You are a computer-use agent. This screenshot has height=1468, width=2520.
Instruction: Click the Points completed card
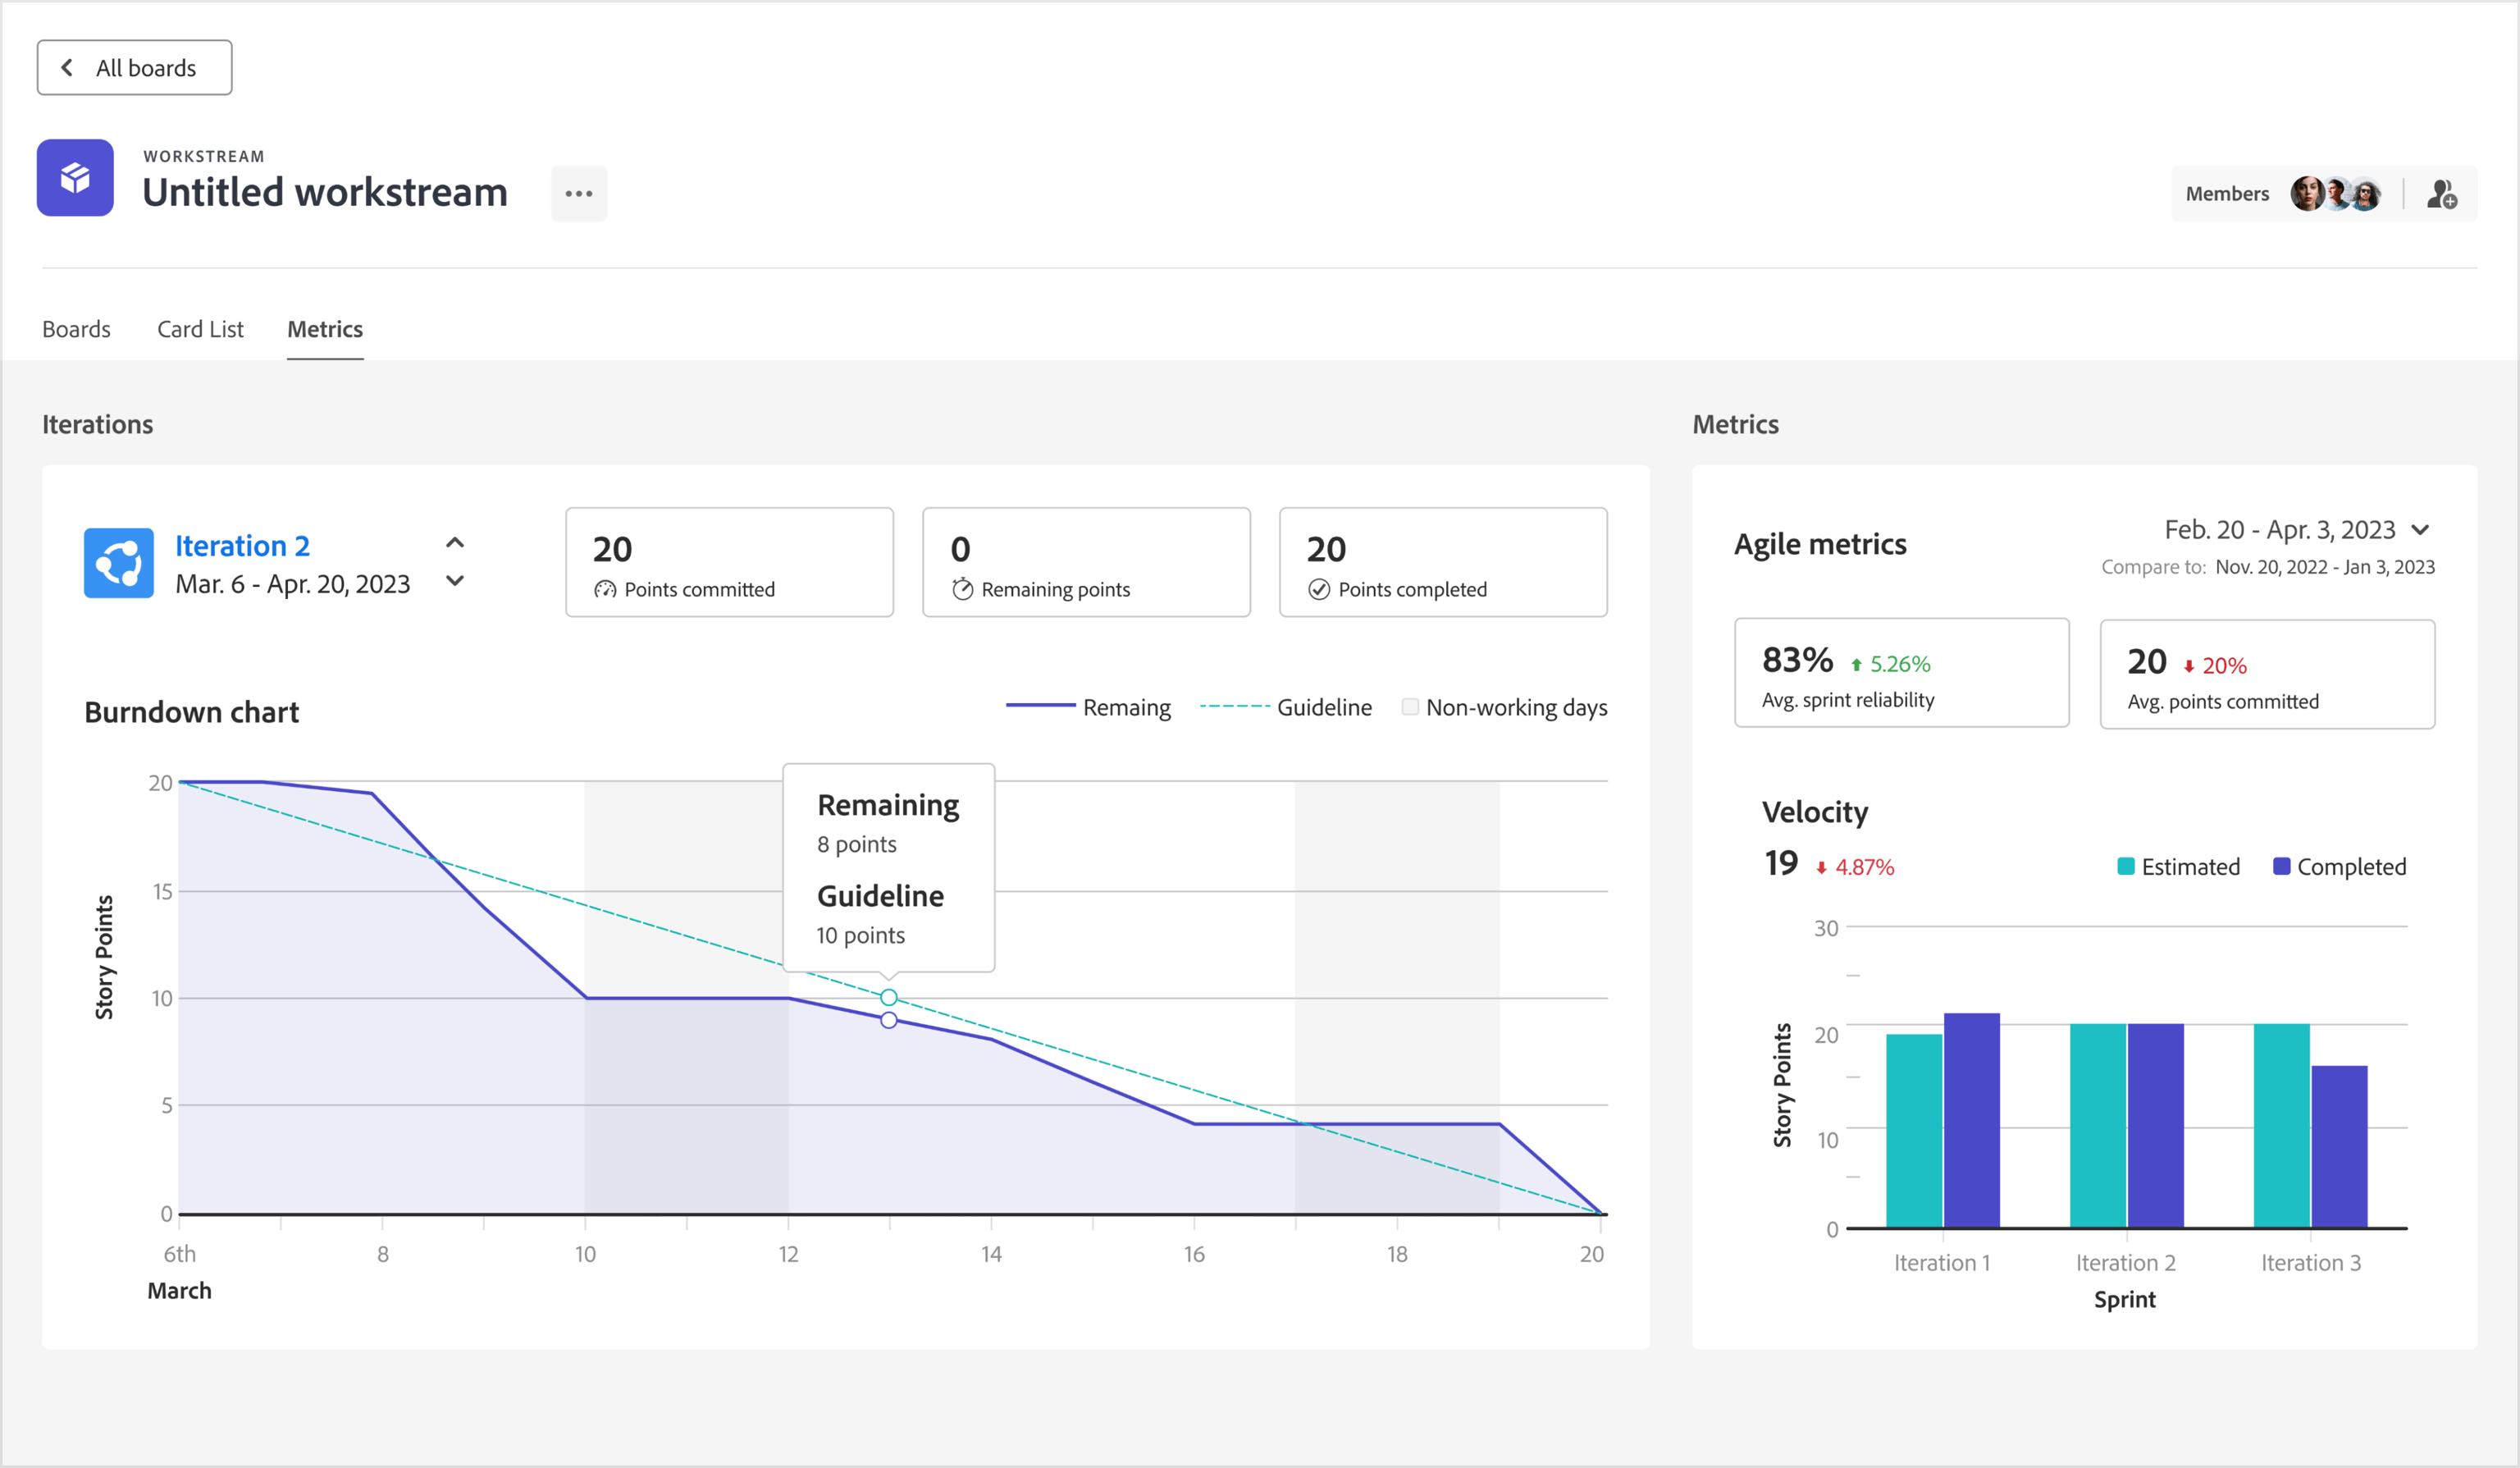click(1443, 562)
